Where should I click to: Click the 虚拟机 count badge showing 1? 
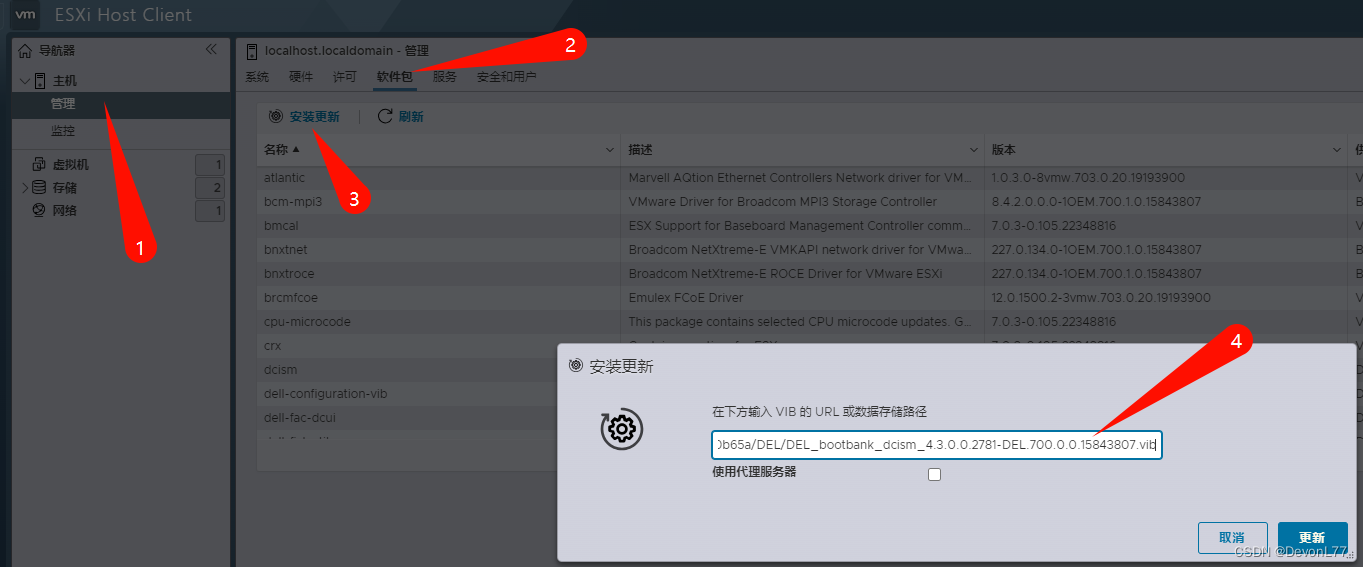(x=210, y=165)
